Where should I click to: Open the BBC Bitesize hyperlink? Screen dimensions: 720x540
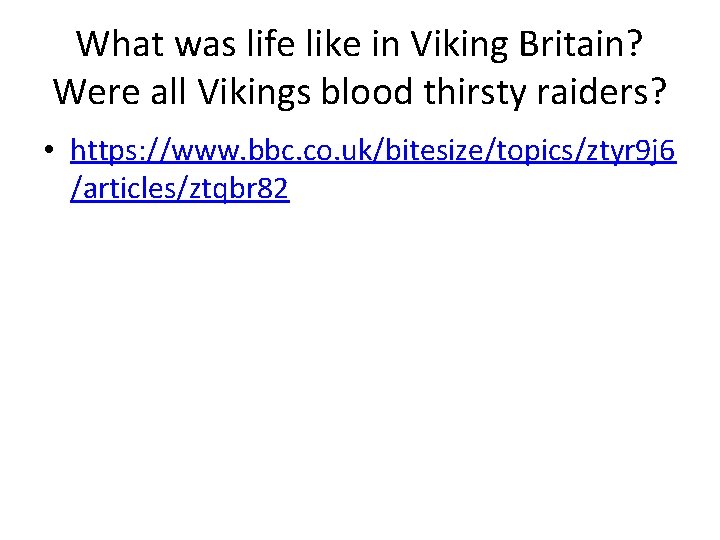pos(372,150)
